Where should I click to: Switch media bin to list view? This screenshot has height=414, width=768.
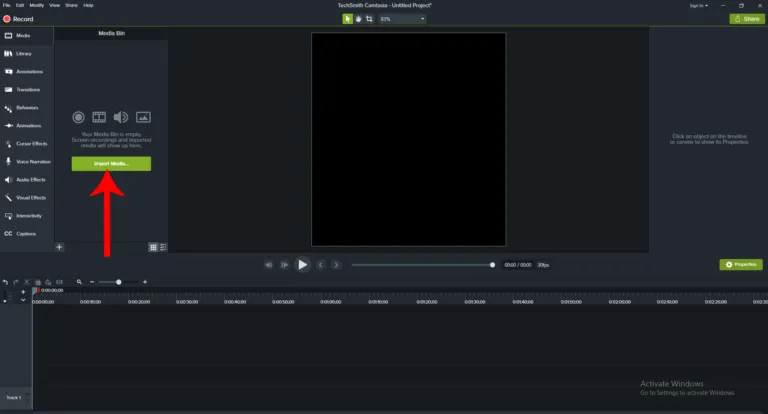coord(163,246)
